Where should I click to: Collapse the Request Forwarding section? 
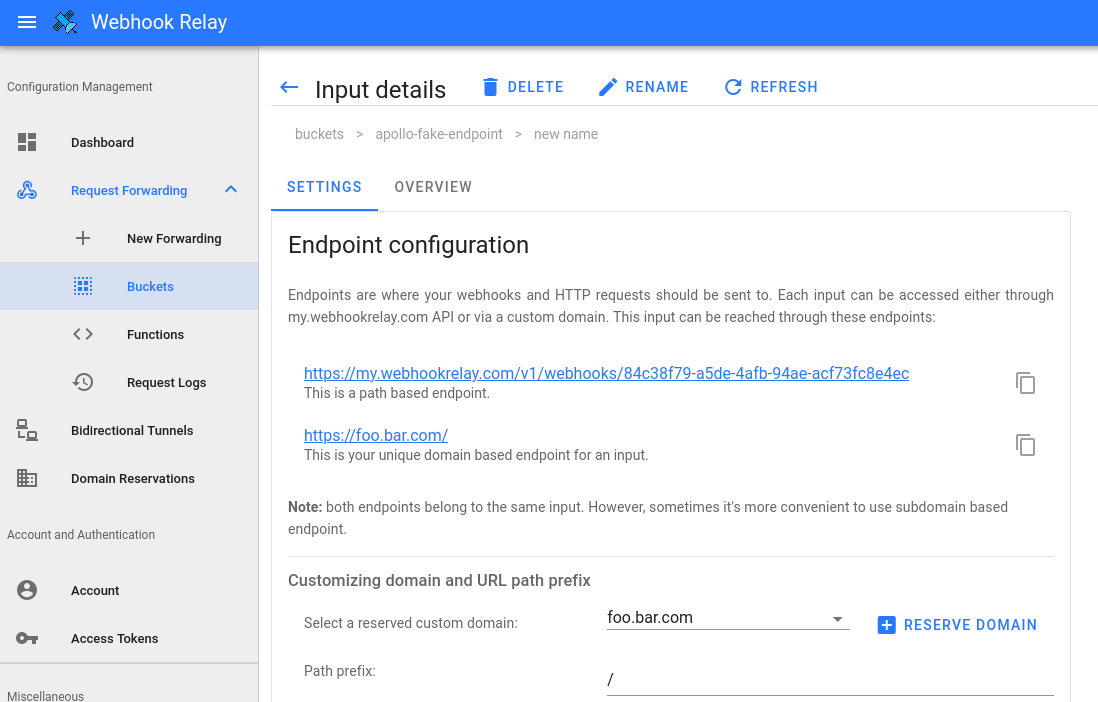(231, 188)
